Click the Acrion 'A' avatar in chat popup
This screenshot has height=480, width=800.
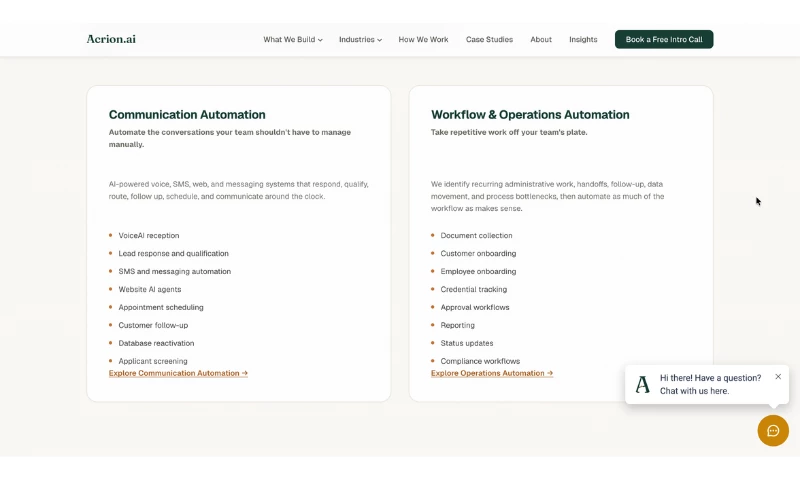[x=643, y=384]
